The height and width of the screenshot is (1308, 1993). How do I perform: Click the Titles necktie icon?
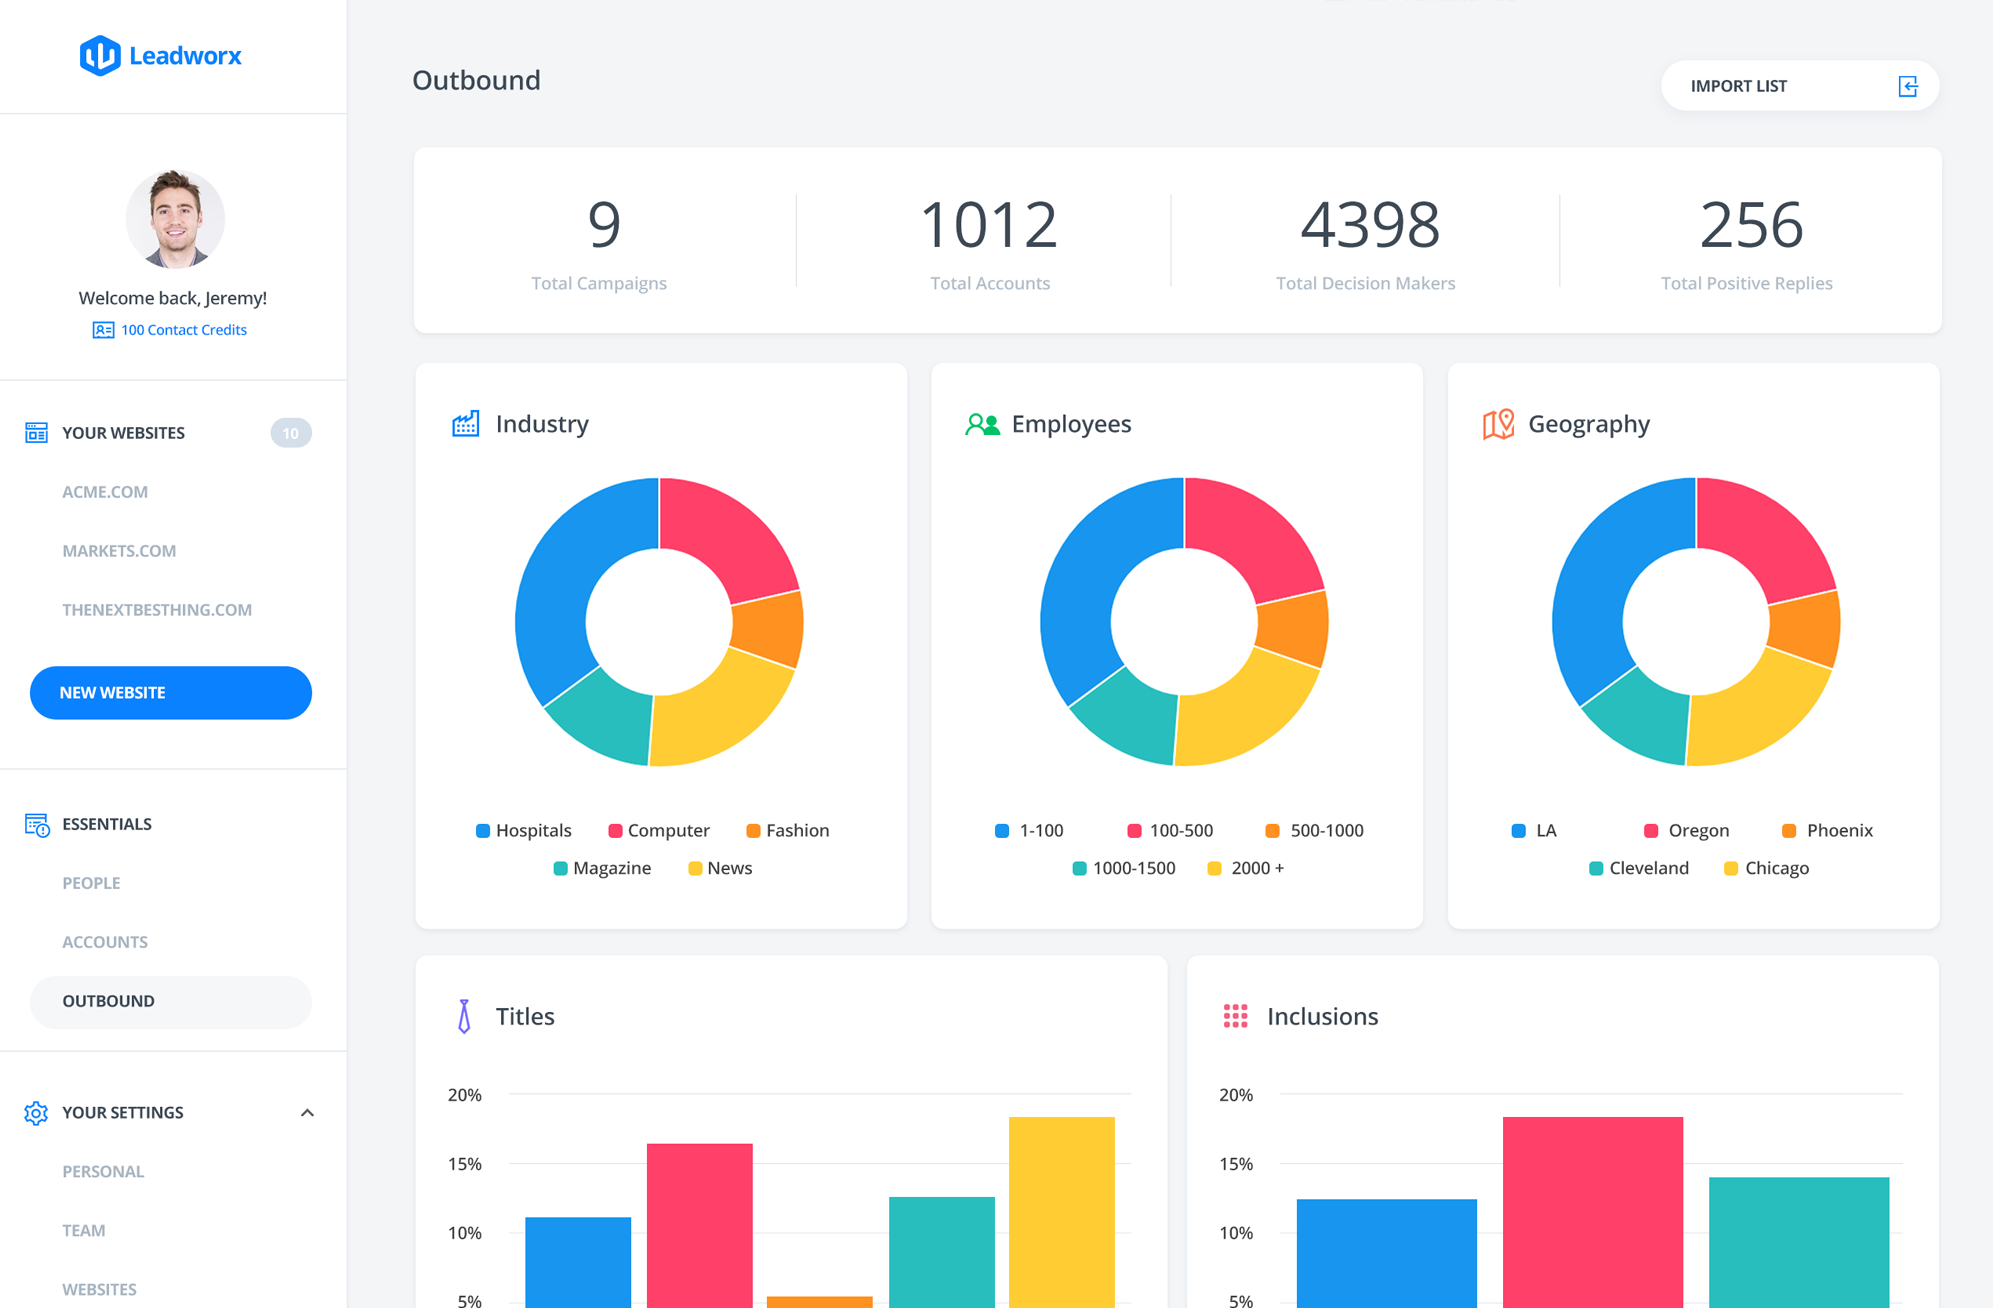tap(464, 1016)
